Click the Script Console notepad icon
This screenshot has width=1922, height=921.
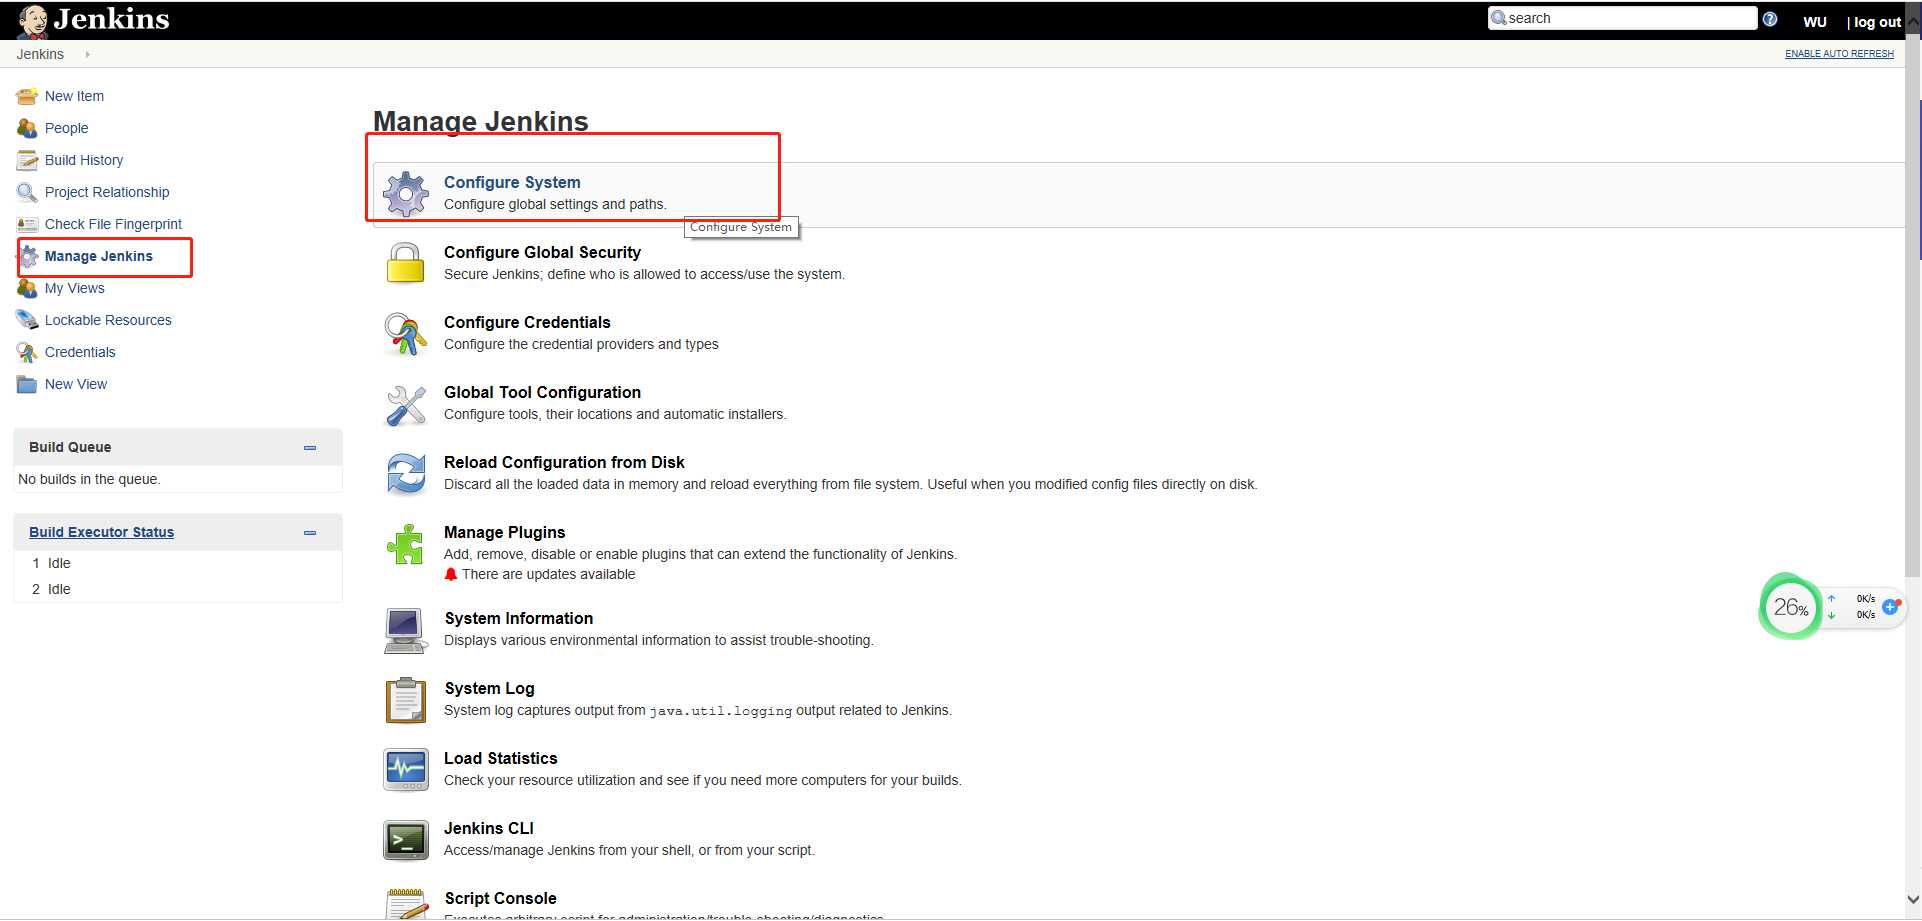[406, 903]
